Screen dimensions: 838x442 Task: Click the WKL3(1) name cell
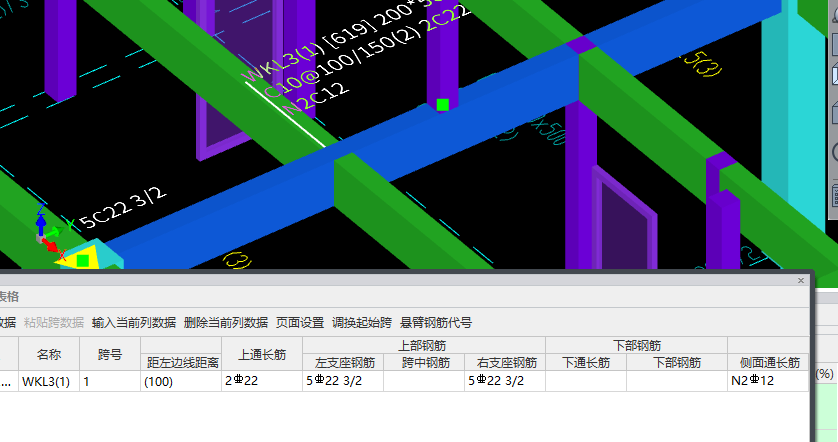(49, 381)
